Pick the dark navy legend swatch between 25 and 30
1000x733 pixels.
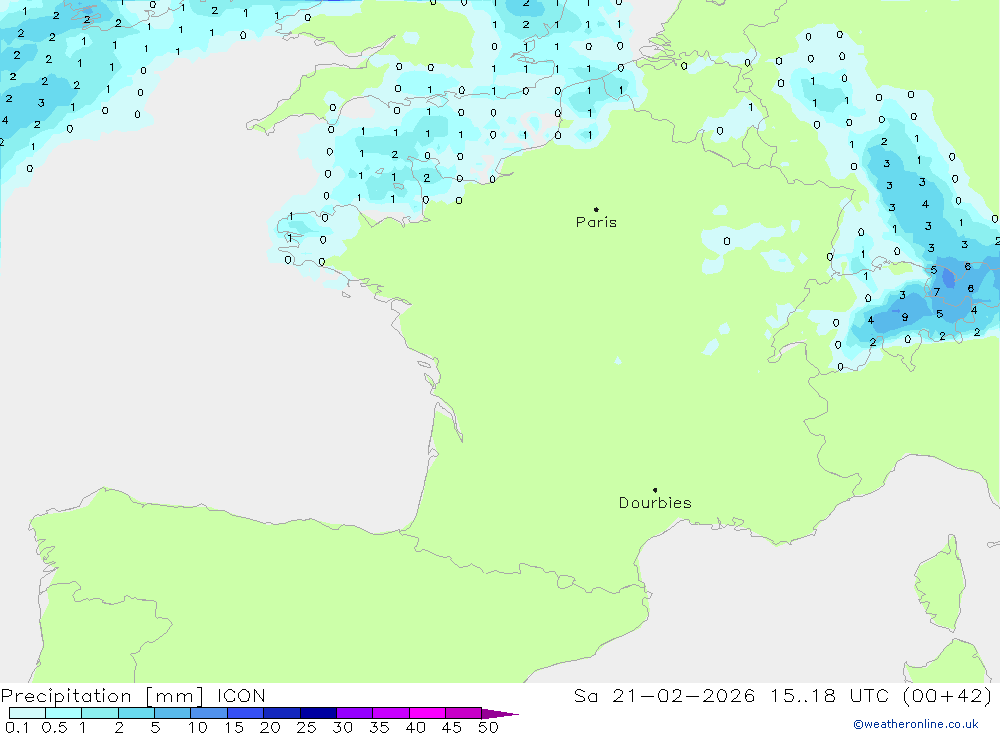[318, 713]
